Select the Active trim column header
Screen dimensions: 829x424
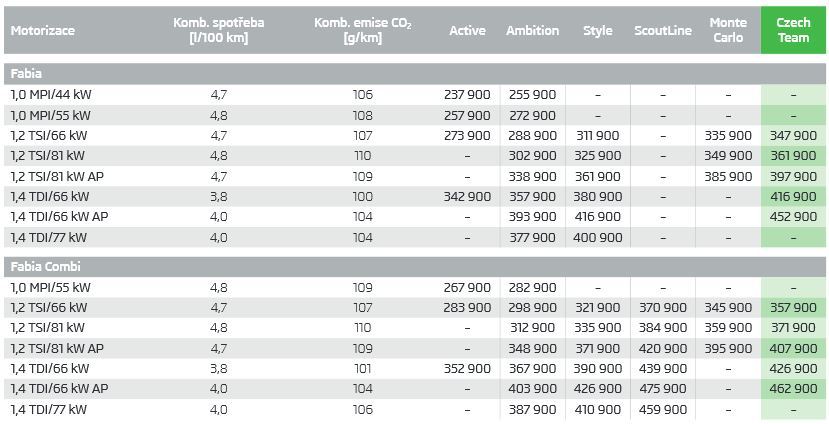pos(467,30)
